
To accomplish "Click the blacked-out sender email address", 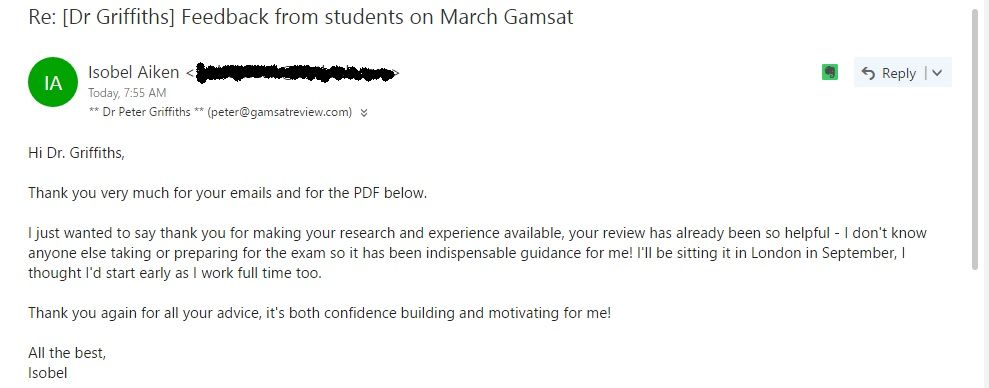I will 296,73.
